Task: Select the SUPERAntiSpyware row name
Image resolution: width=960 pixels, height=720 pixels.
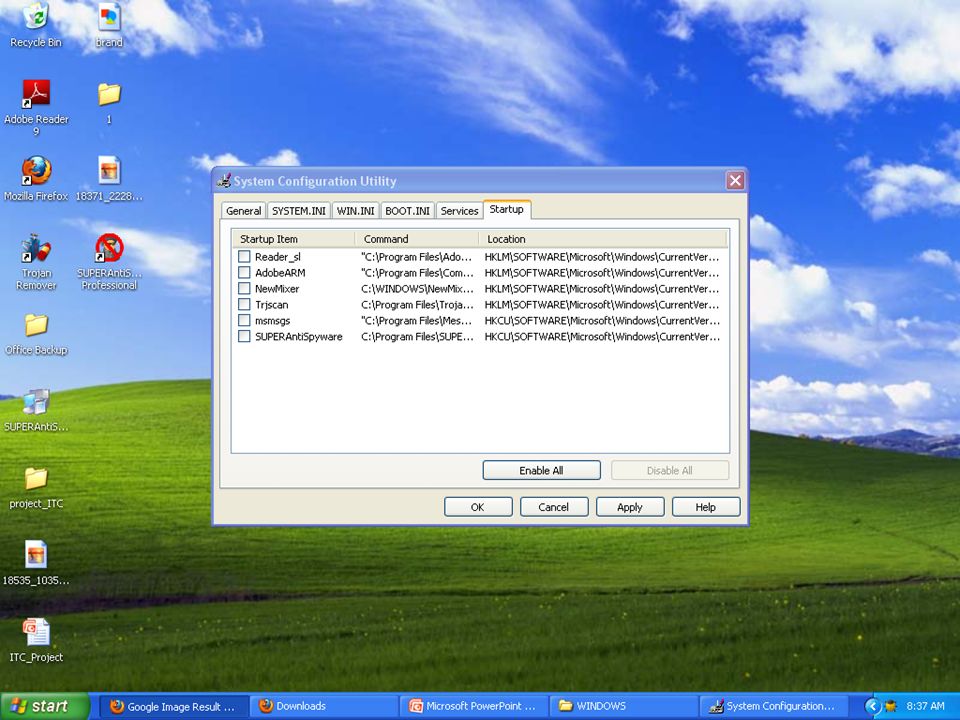Action: 299,336
